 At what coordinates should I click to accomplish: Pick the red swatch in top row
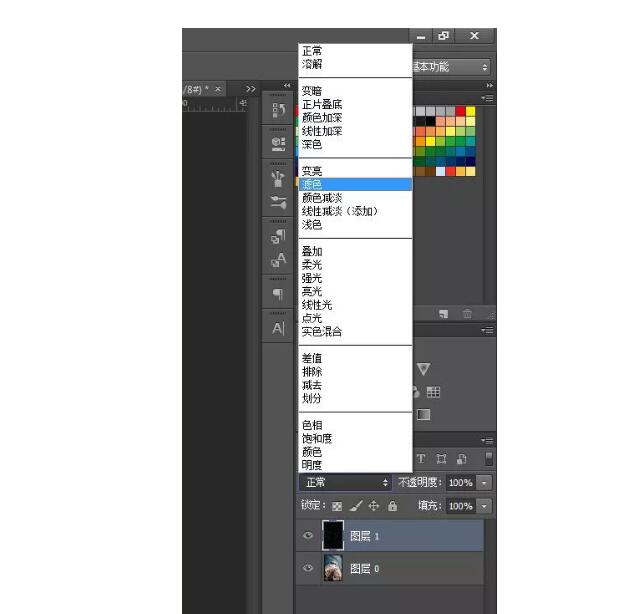coord(461,111)
